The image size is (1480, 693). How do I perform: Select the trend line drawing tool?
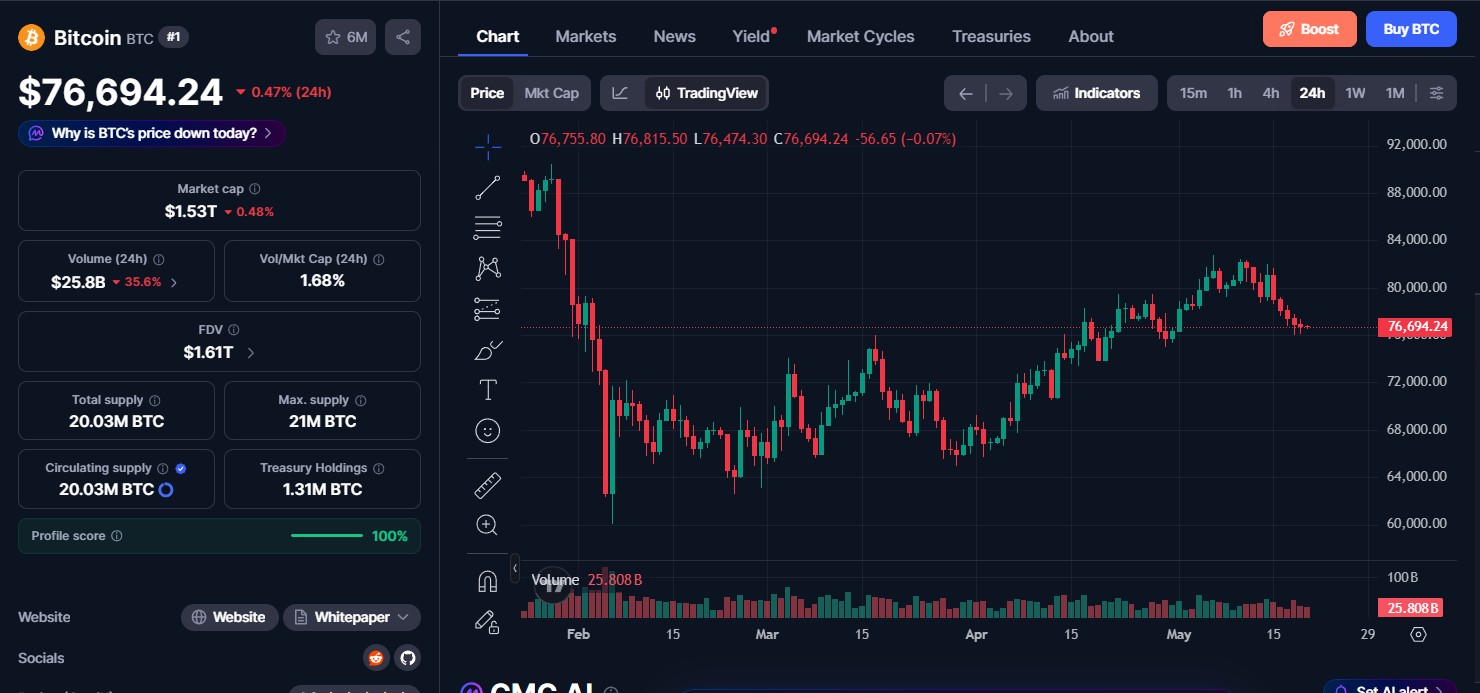pos(488,187)
